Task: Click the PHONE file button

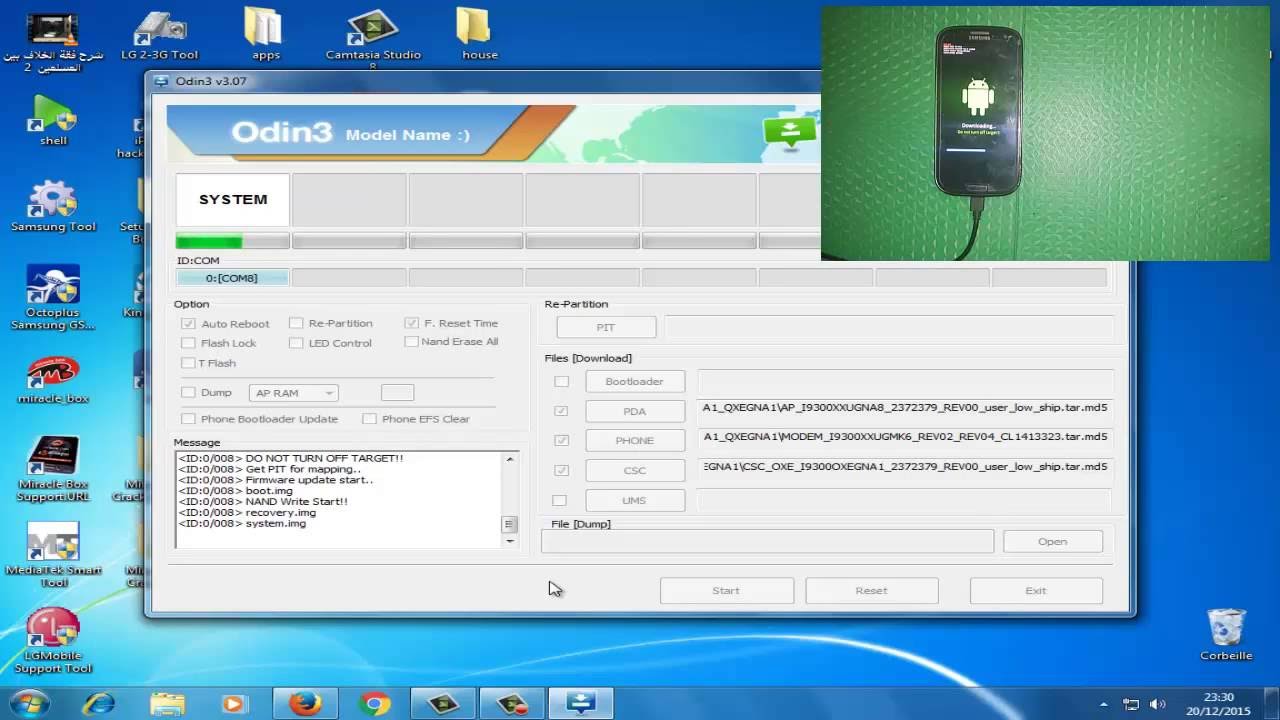Action: (x=635, y=440)
